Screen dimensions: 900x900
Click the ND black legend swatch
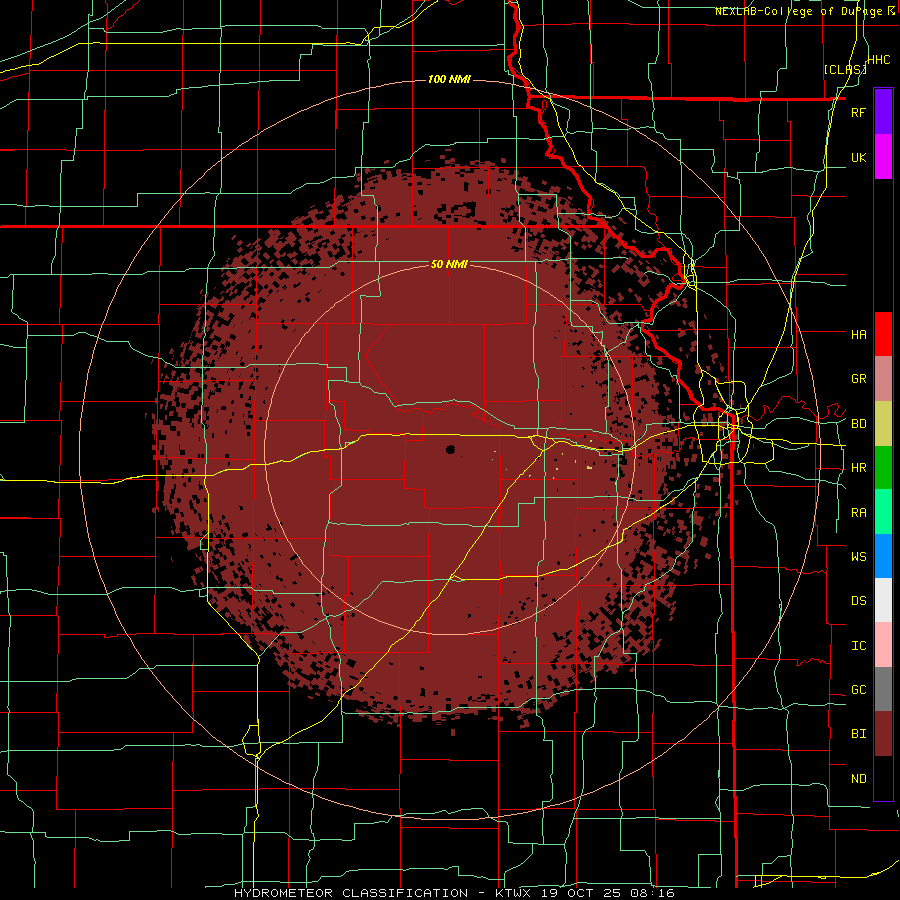coord(883,778)
